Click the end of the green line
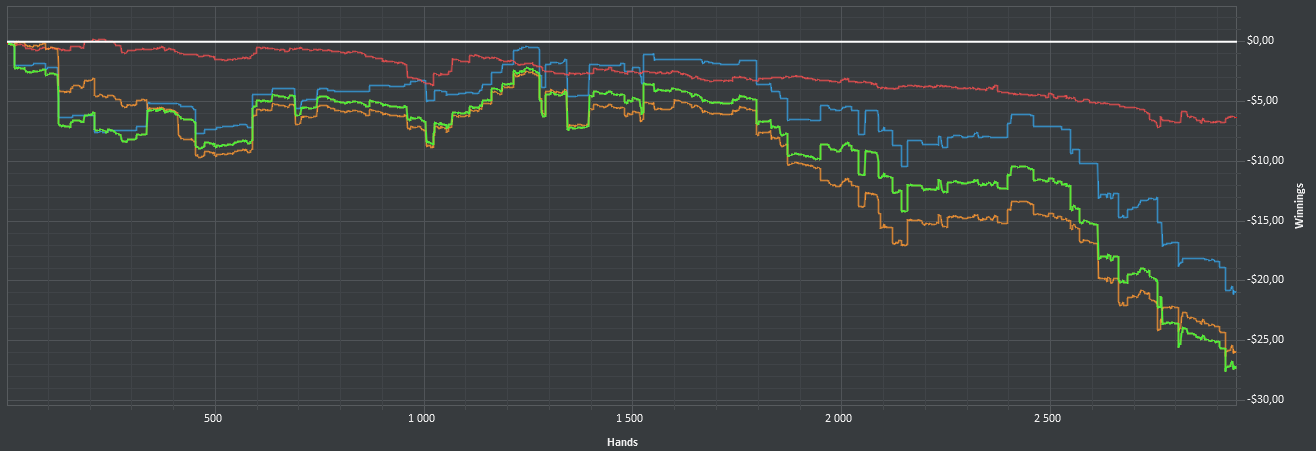The width and height of the screenshot is (1316, 451). click(1235, 368)
